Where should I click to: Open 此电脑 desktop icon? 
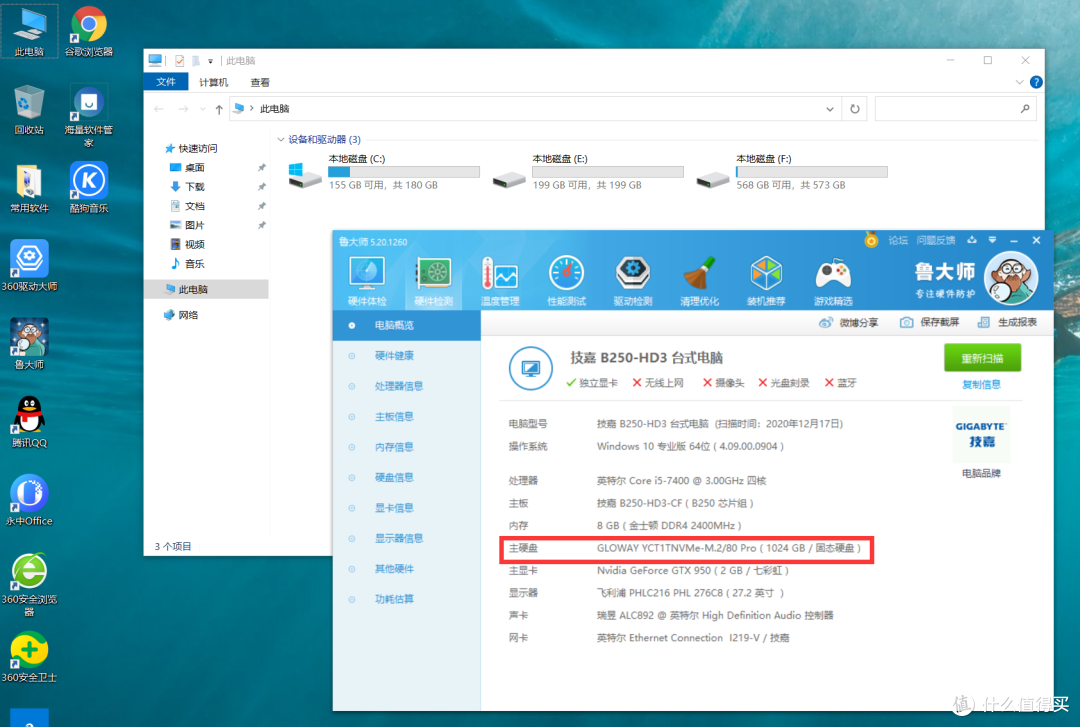pyautogui.click(x=29, y=32)
